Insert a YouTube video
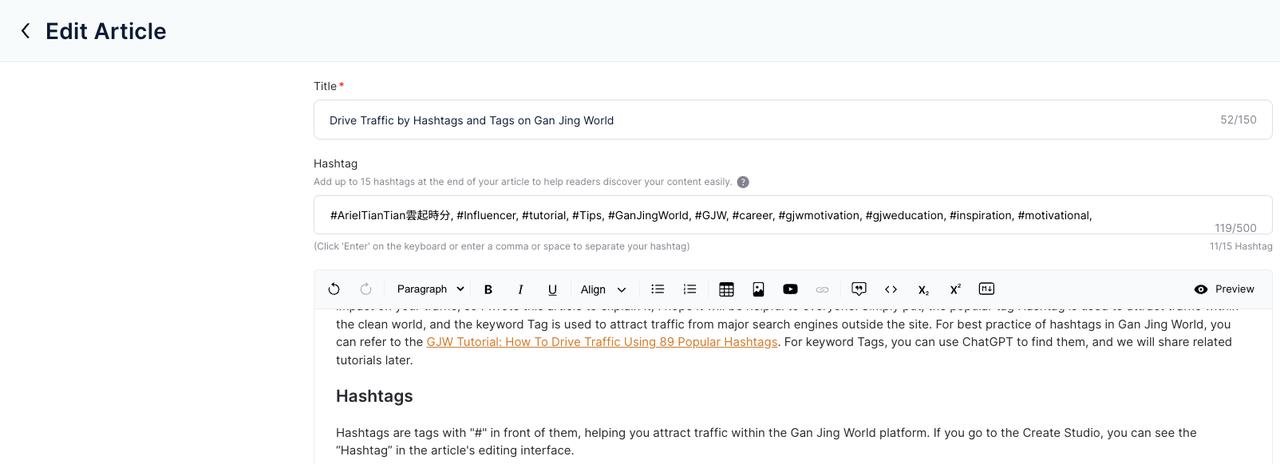 tap(790, 289)
